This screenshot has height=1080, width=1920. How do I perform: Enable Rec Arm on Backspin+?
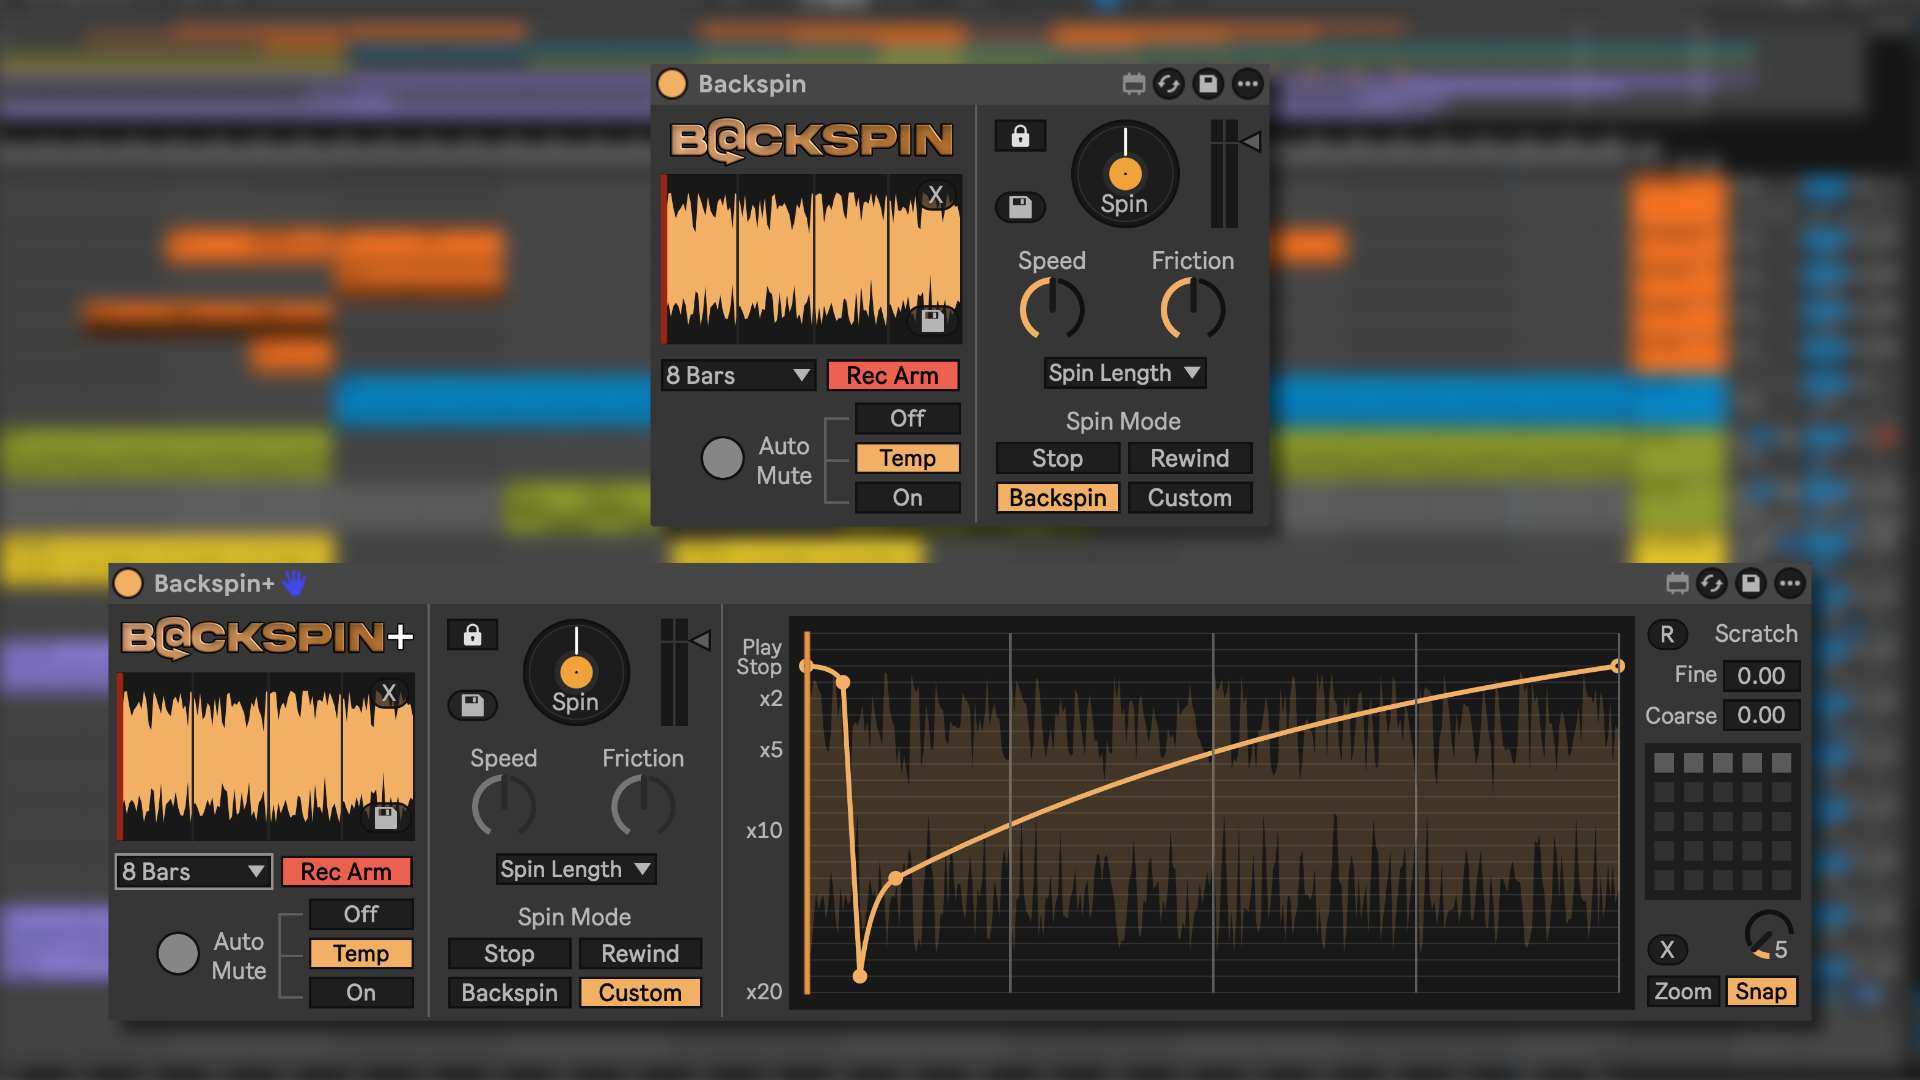point(347,871)
